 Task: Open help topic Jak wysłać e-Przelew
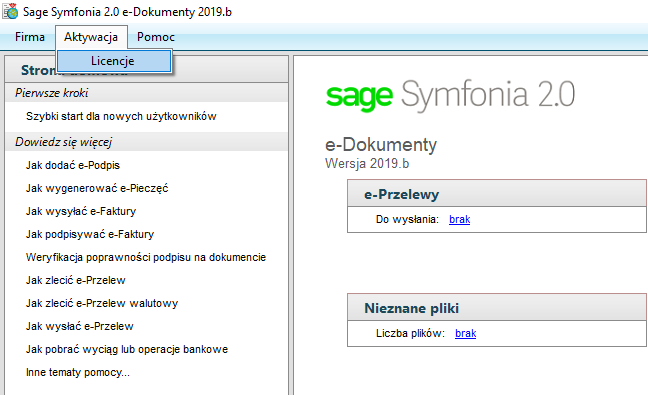click(x=80, y=326)
